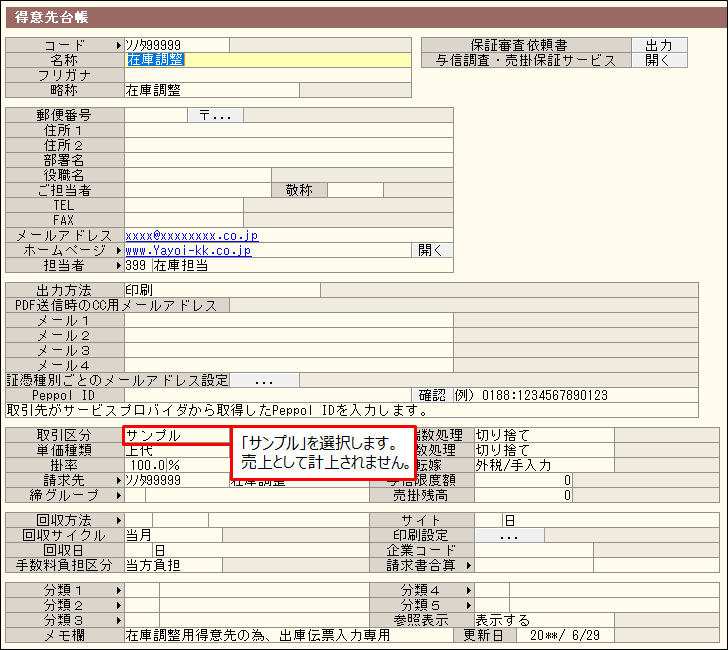Image resolution: width=728 pixels, height=650 pixels.
Task: Select 参照表示 field showing 表示する
Action: (x=544, y=620)
